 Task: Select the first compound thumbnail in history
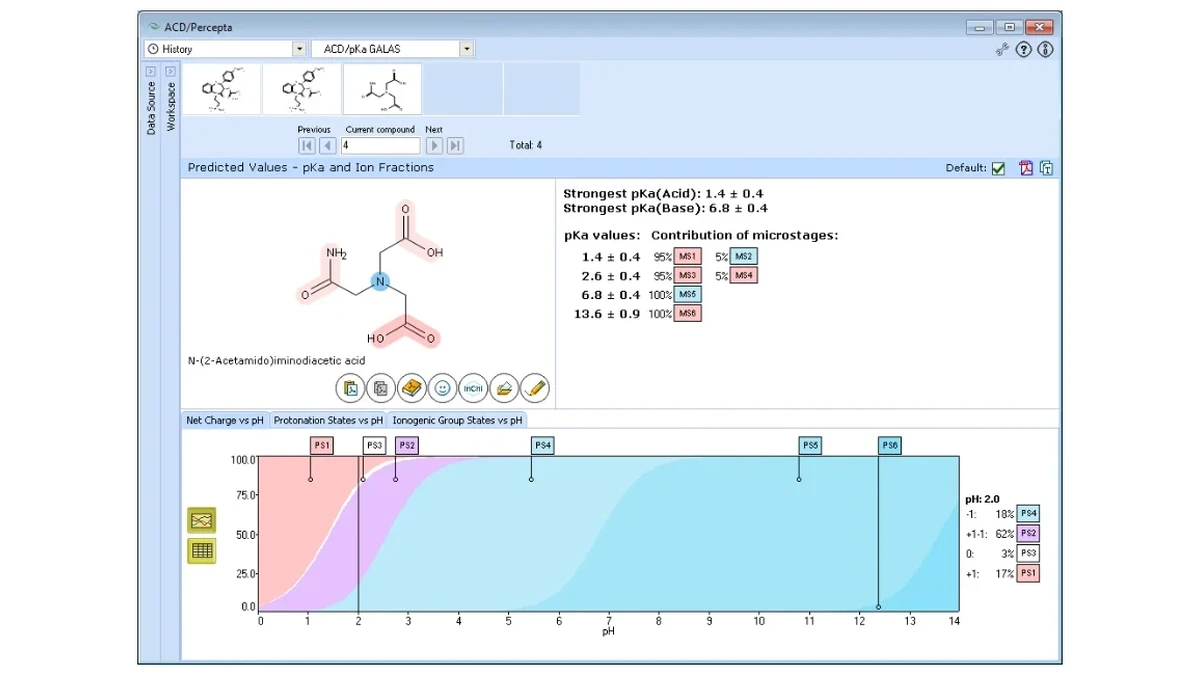point(221,89)
